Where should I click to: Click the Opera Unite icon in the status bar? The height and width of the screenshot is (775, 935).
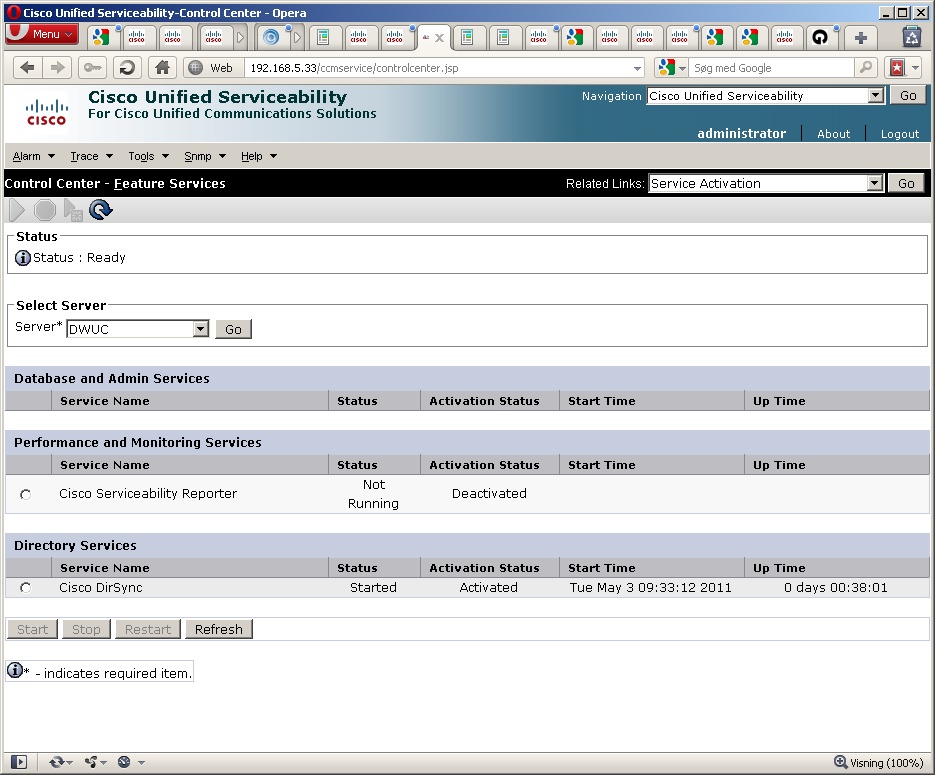click(x=91, y=762)
